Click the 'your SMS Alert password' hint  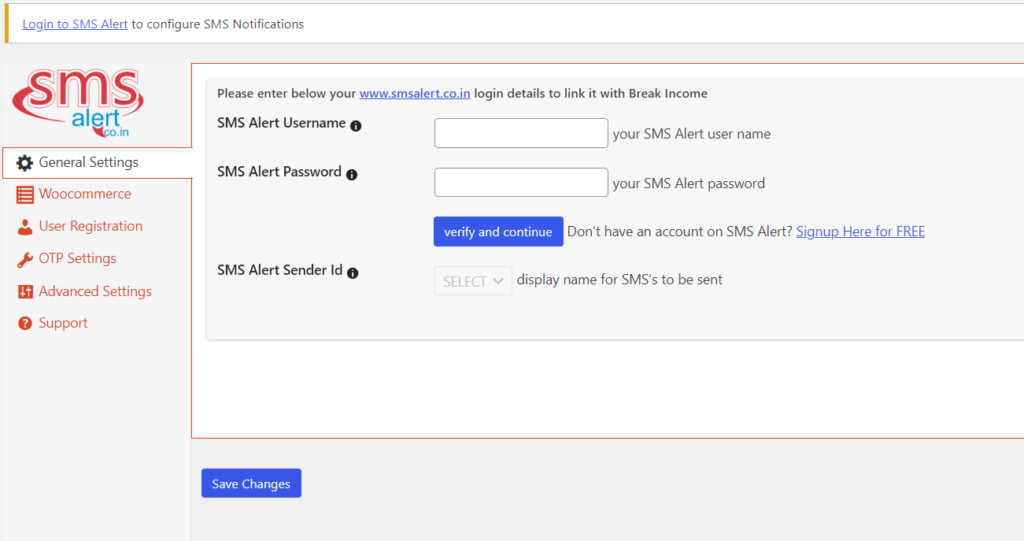689,184
